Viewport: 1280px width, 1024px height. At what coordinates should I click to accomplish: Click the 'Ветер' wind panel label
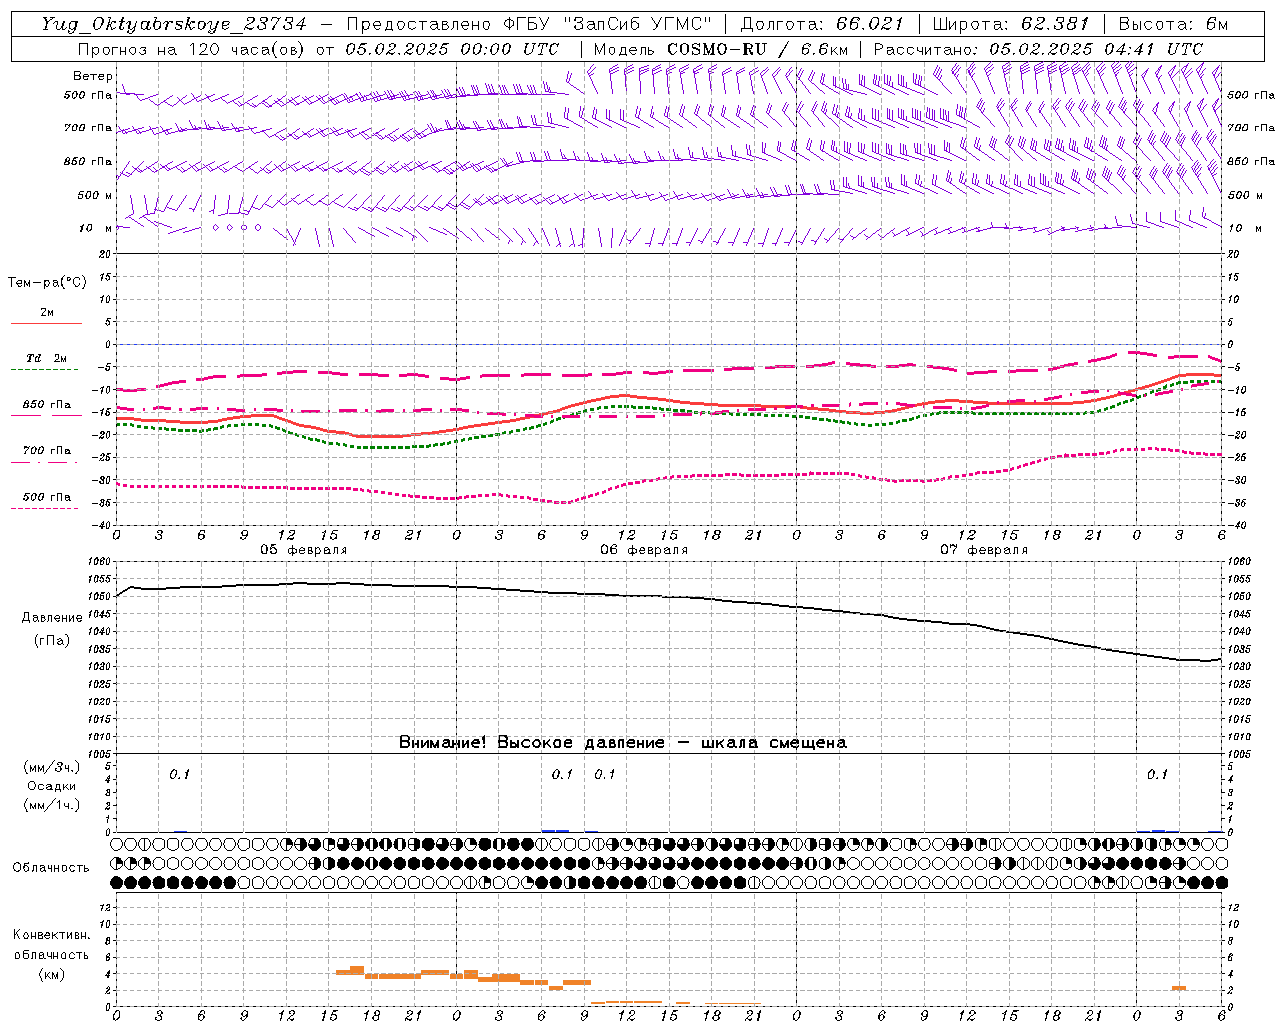[92, 76]
